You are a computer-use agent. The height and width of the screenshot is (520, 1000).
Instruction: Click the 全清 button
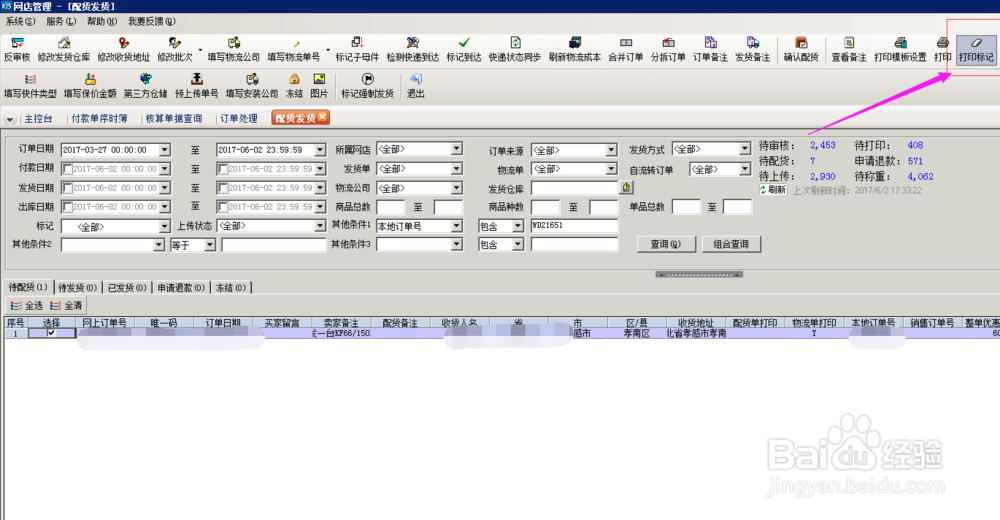click(x=66, y=306)
